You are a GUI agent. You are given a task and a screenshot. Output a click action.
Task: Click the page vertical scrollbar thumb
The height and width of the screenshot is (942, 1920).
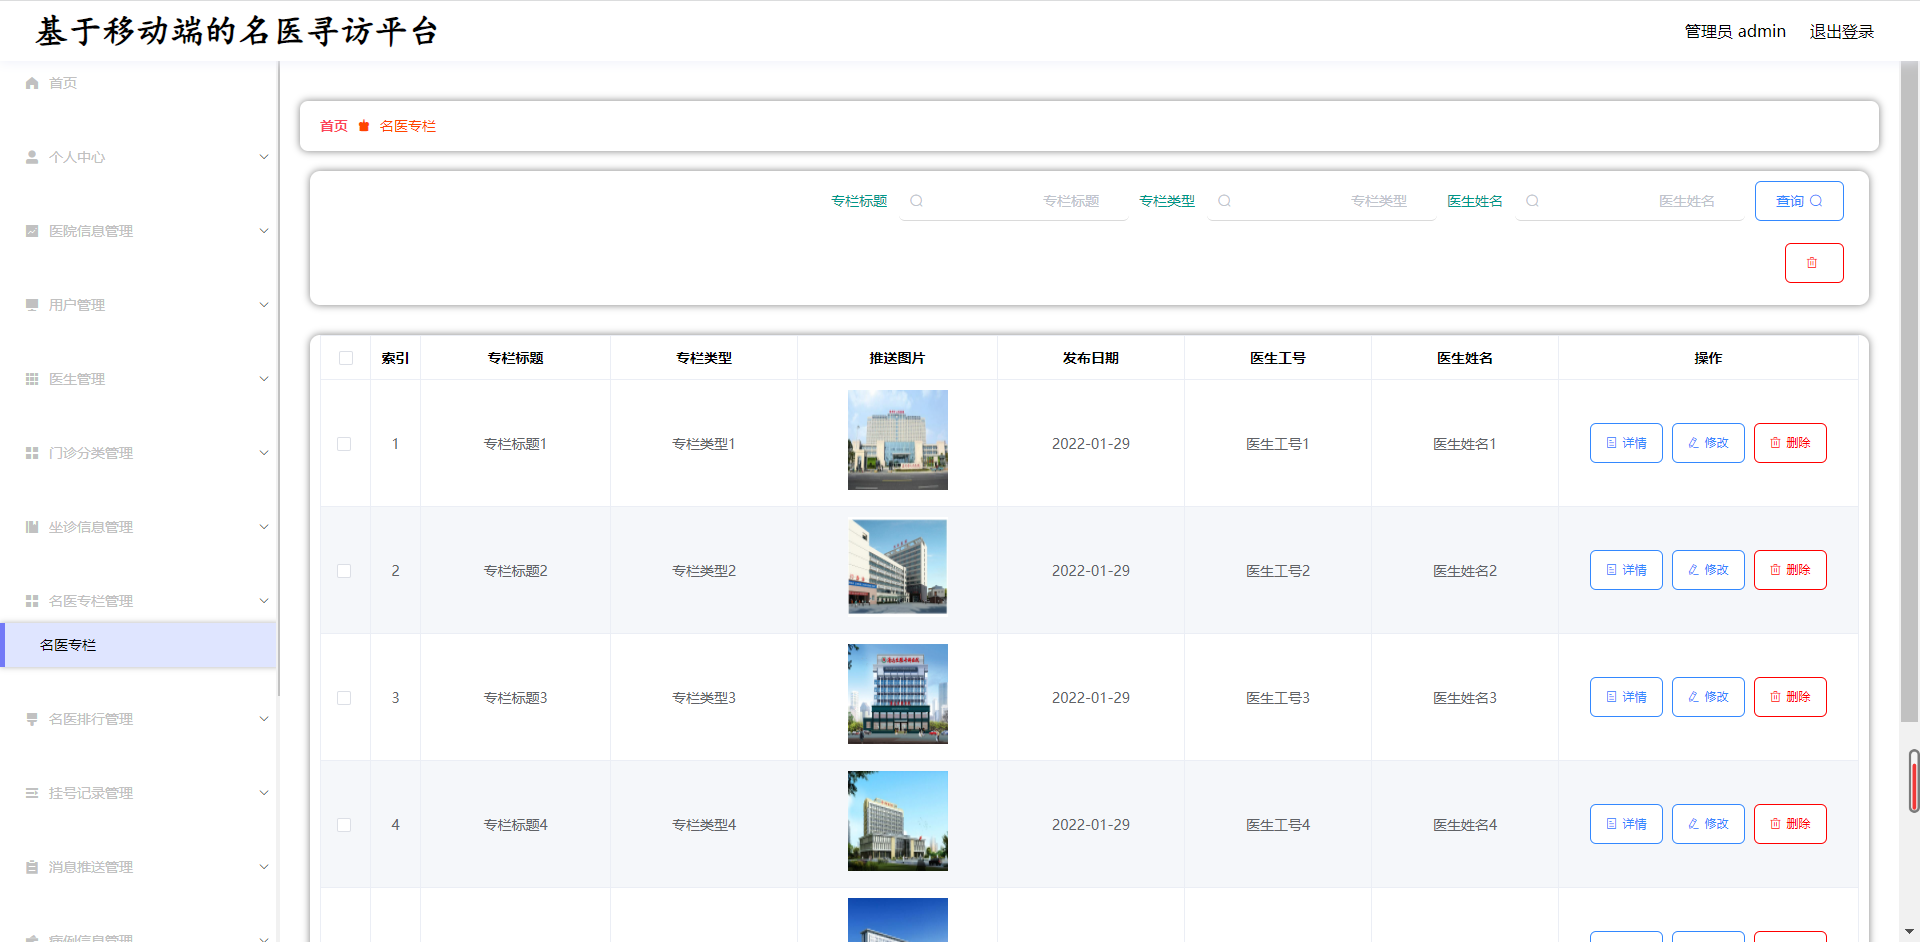tap(1910, 392)
